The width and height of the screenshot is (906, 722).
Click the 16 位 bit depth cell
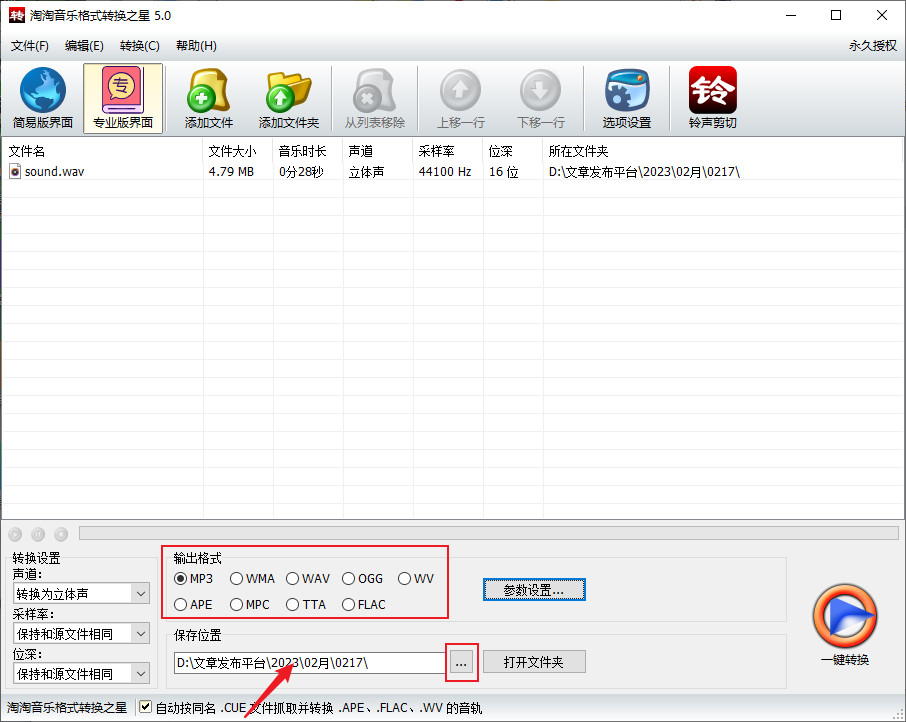503,172
